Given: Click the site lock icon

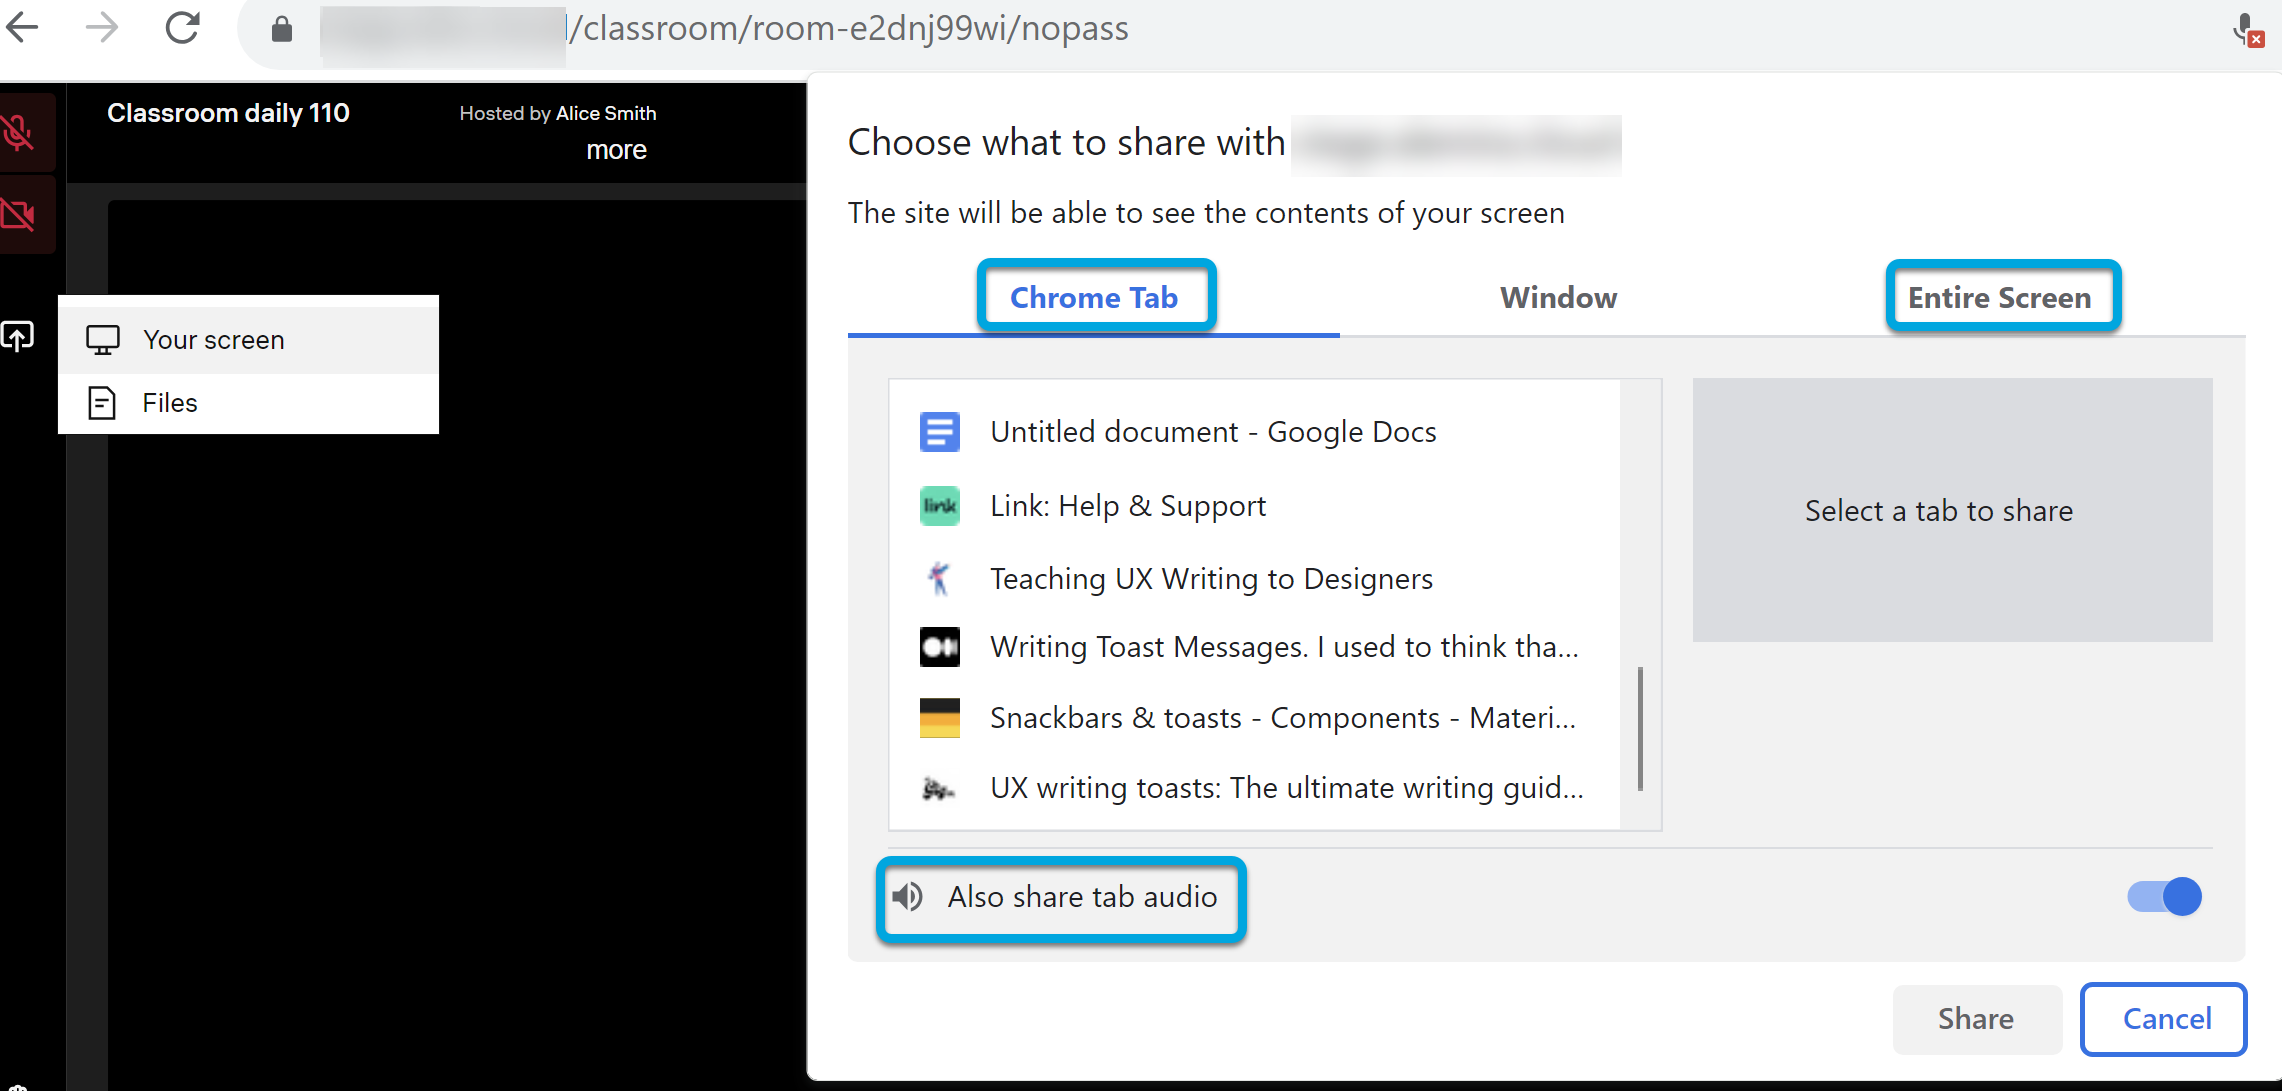Looking at the screenshot, I should coord(282,29).
